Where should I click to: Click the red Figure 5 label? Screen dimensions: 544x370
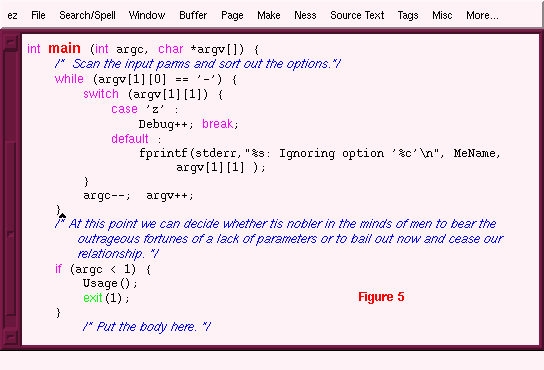pos(381,297)
